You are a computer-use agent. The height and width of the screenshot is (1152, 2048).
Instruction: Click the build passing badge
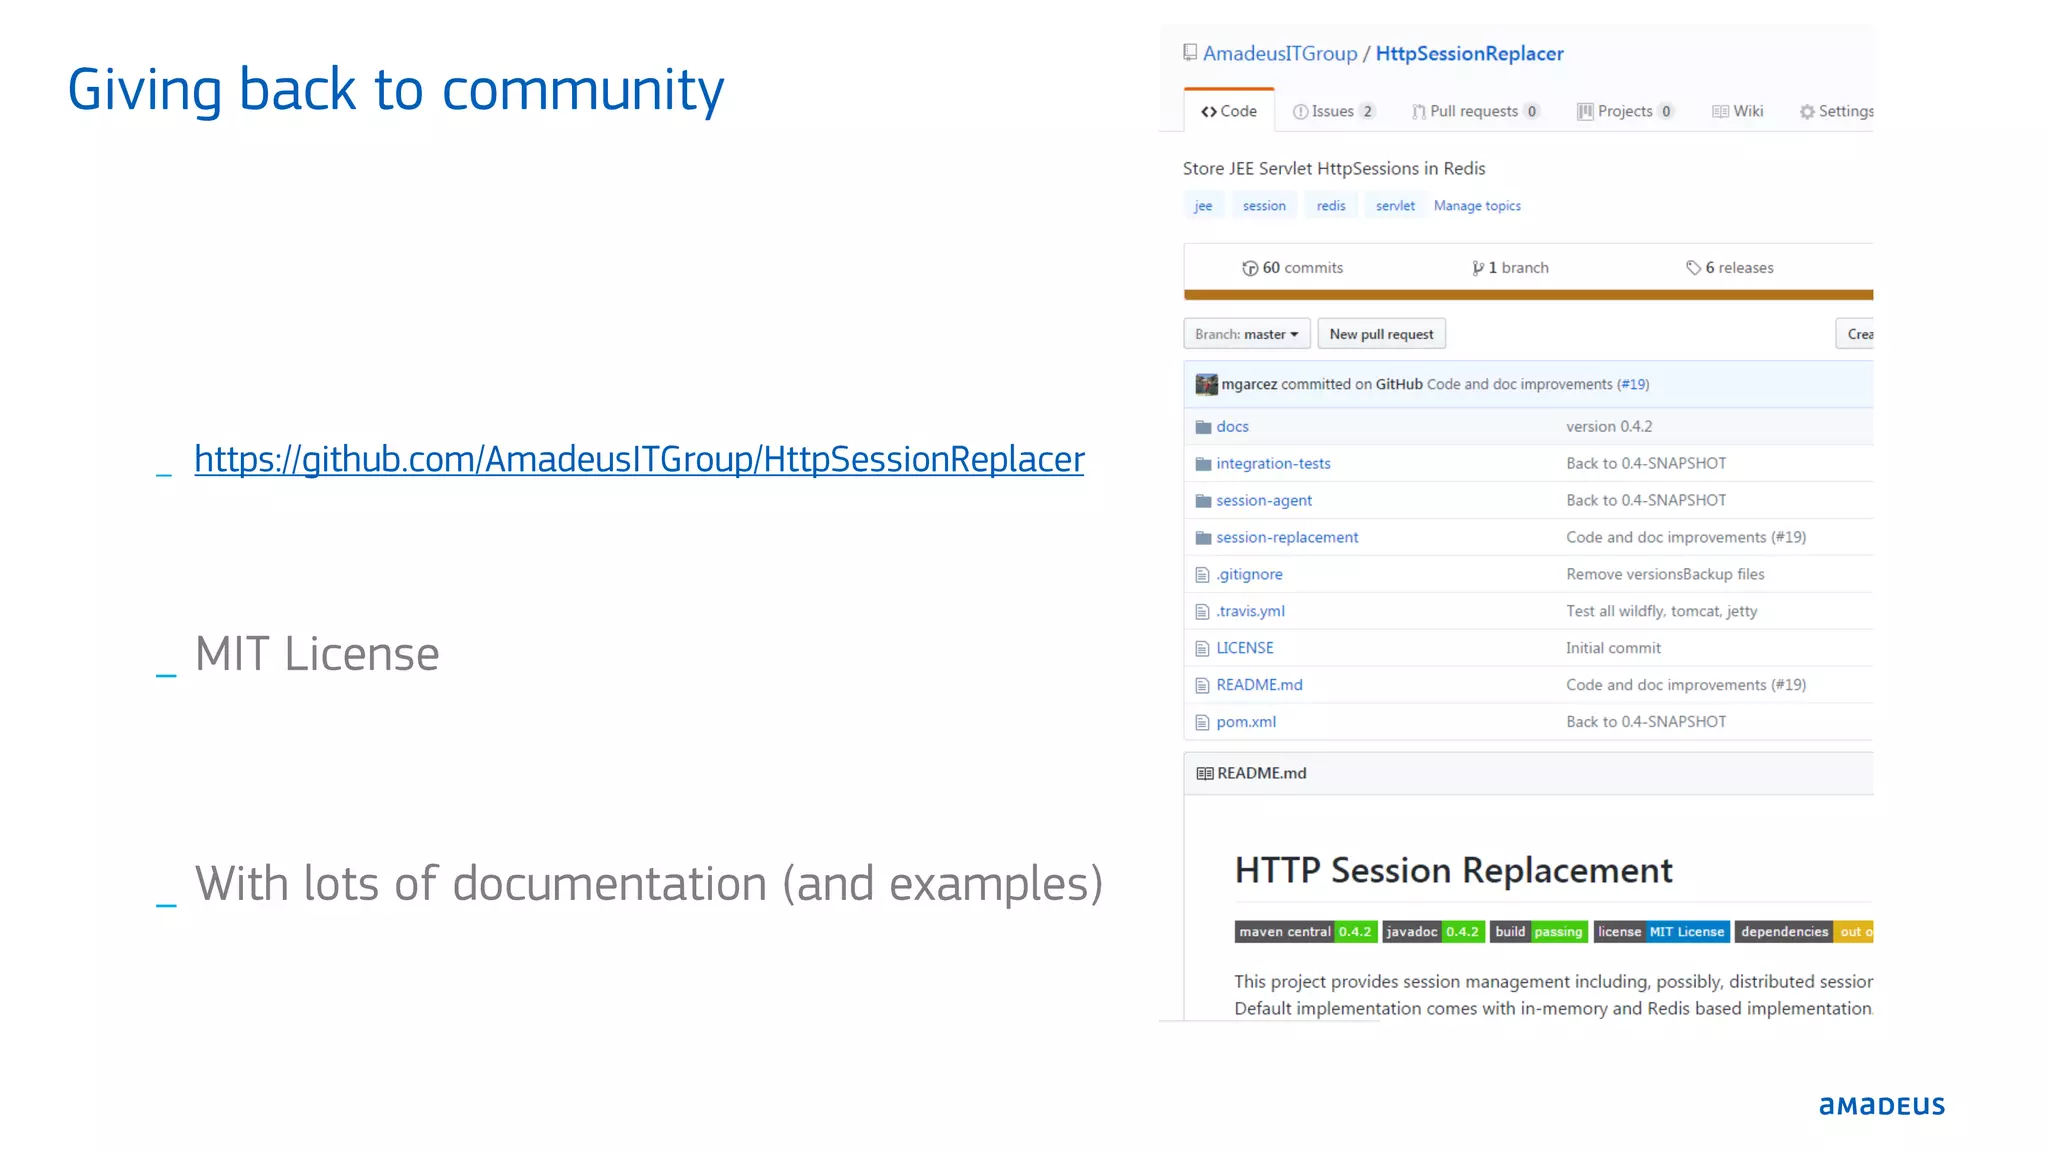1539,932
